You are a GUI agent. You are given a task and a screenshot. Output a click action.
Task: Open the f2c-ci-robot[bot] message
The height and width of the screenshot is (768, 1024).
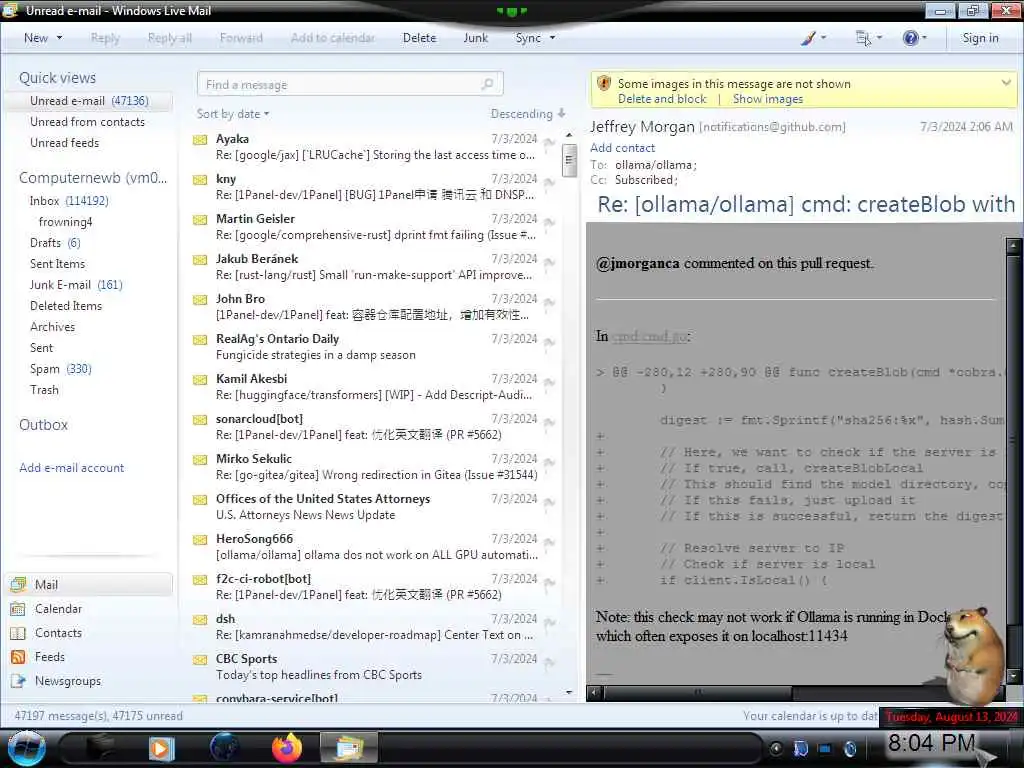coord(374,586)
